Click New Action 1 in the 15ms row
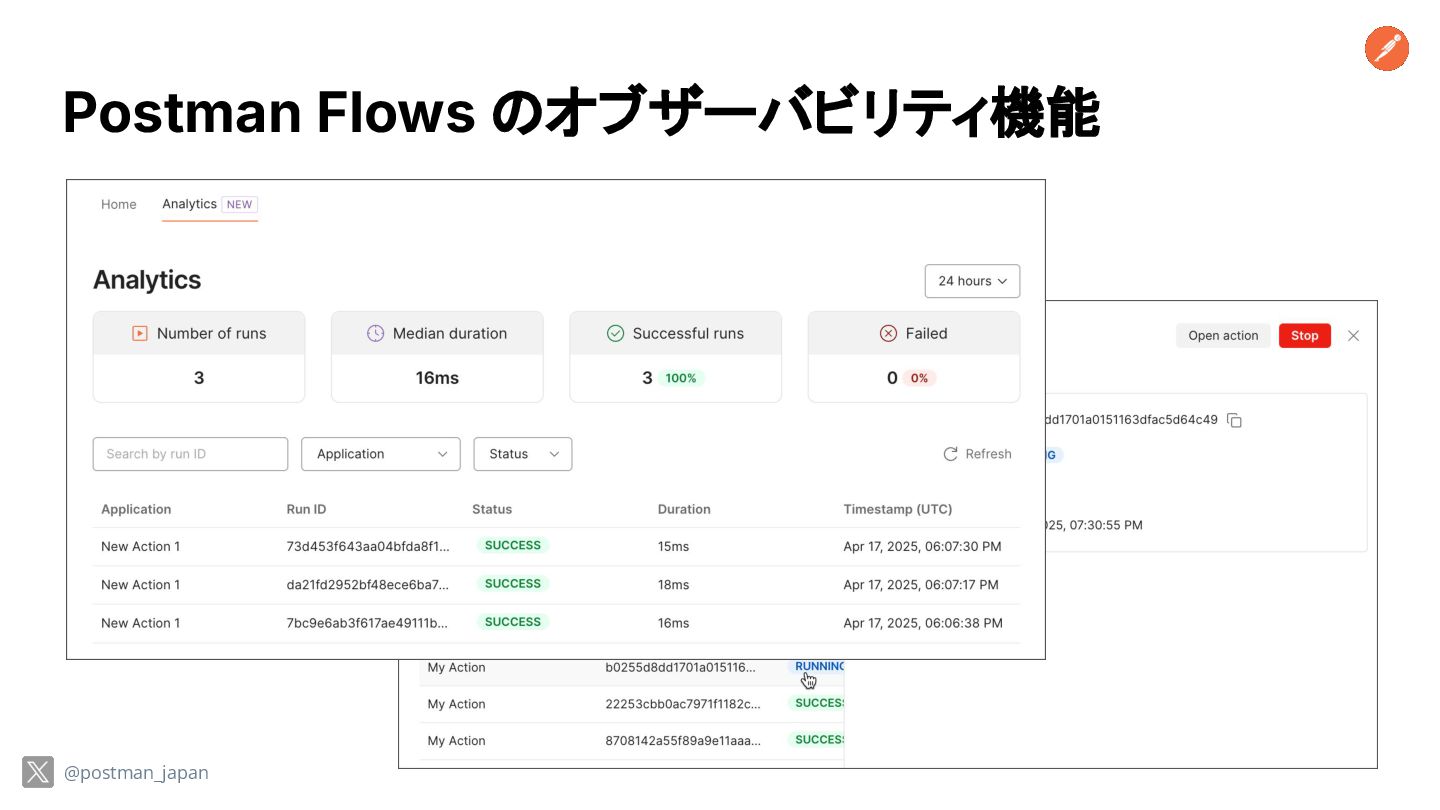1440x810 pixels. 141,546
